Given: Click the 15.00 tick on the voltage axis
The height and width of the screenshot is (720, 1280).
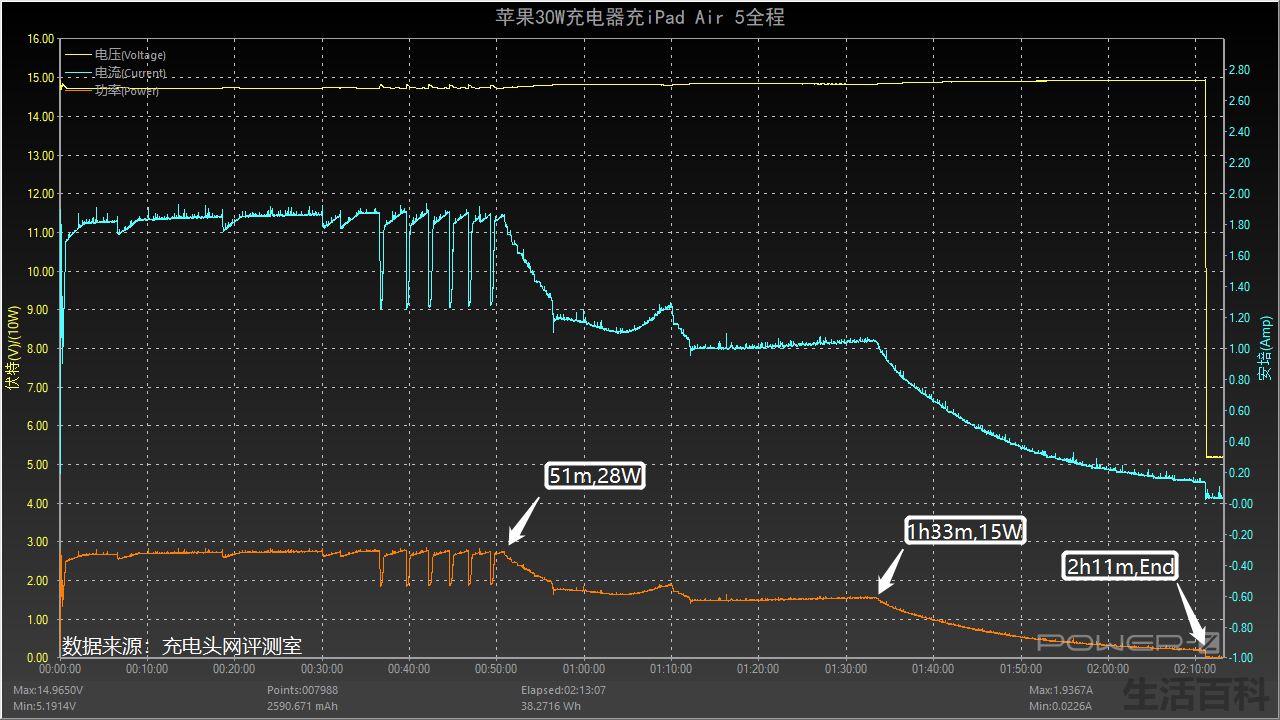Looking at the screenshot, I should (40, 78).
